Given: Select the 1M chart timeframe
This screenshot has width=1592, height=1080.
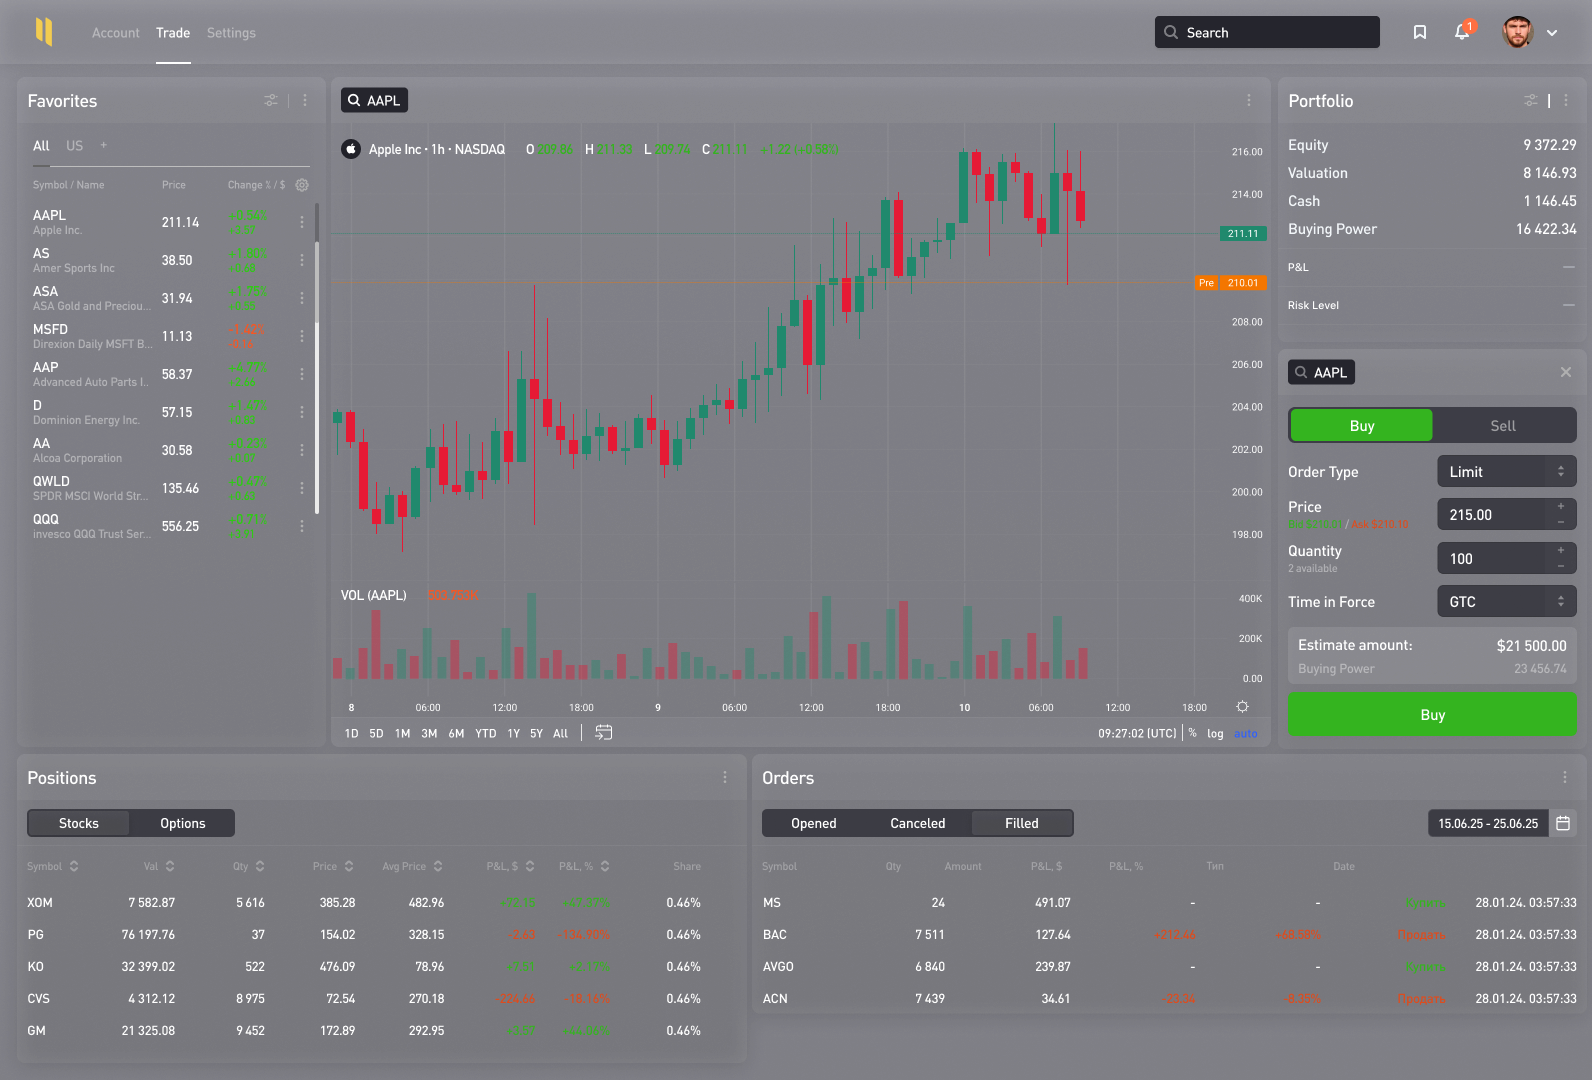Looking at the screenshot, I should coord(402,734).
